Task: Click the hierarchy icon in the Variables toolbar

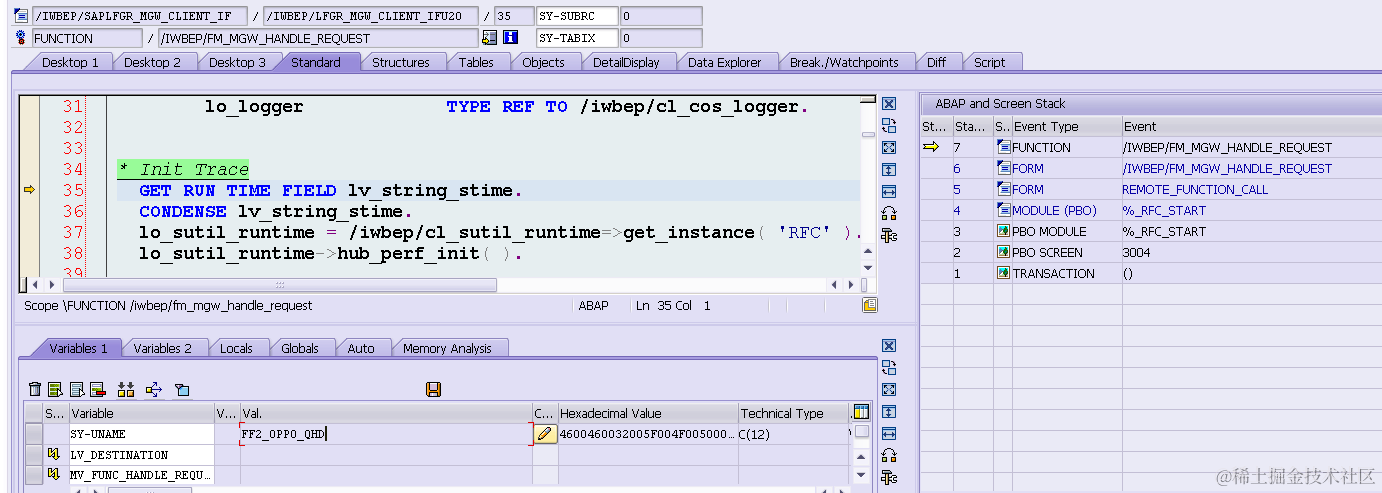Action: [x=154, y=389]
